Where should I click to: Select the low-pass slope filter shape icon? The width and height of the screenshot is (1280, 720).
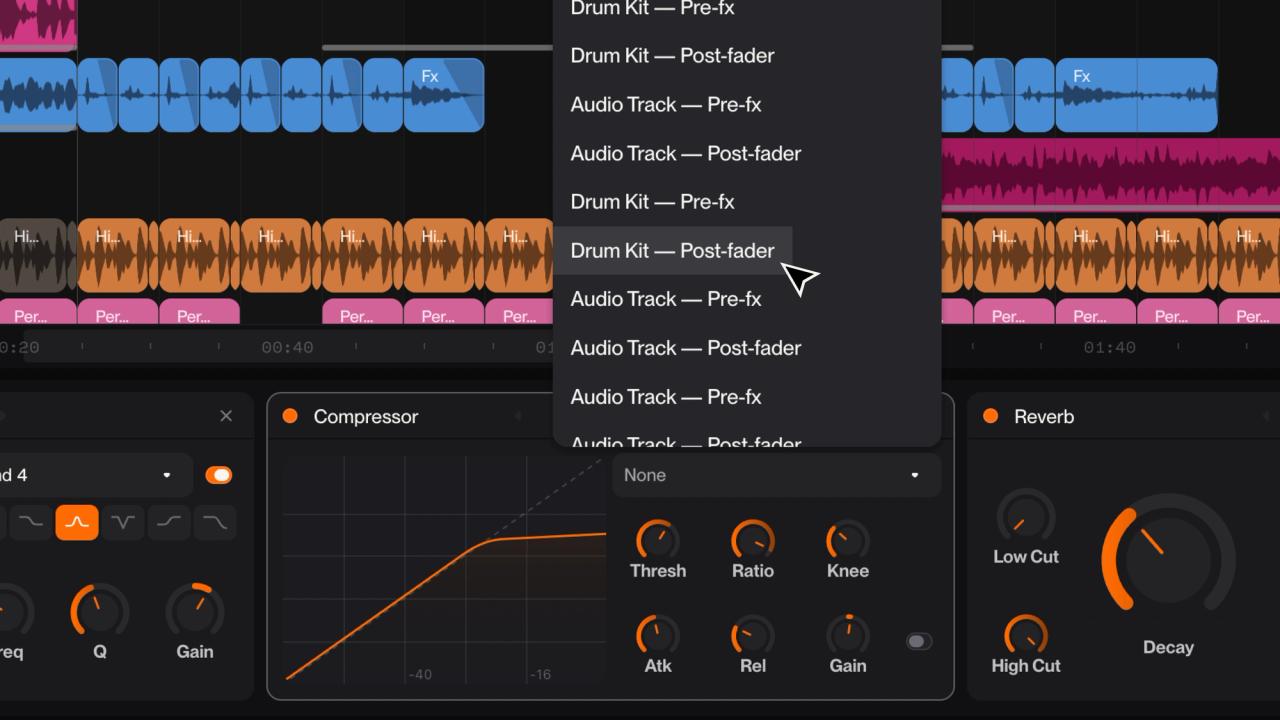tap(215, 522)
